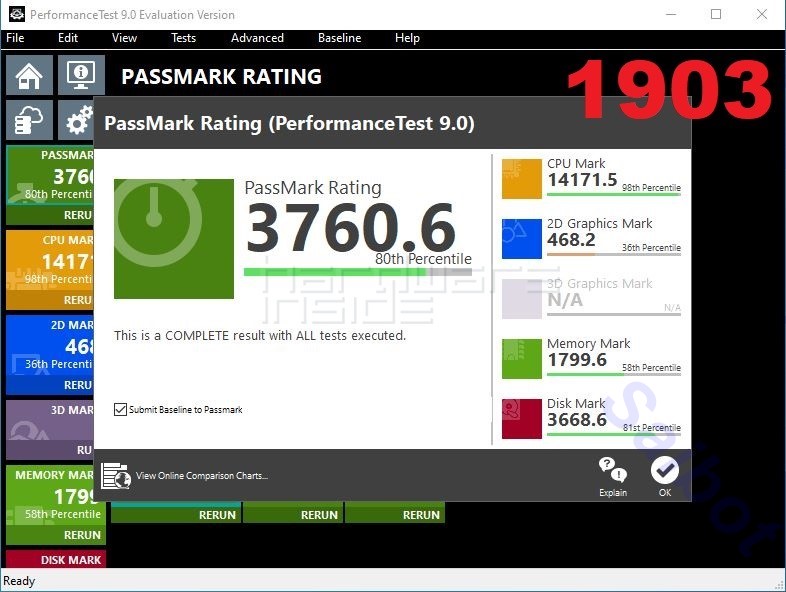
Task: Open the Advanced menu
Action: coord(257,38)
